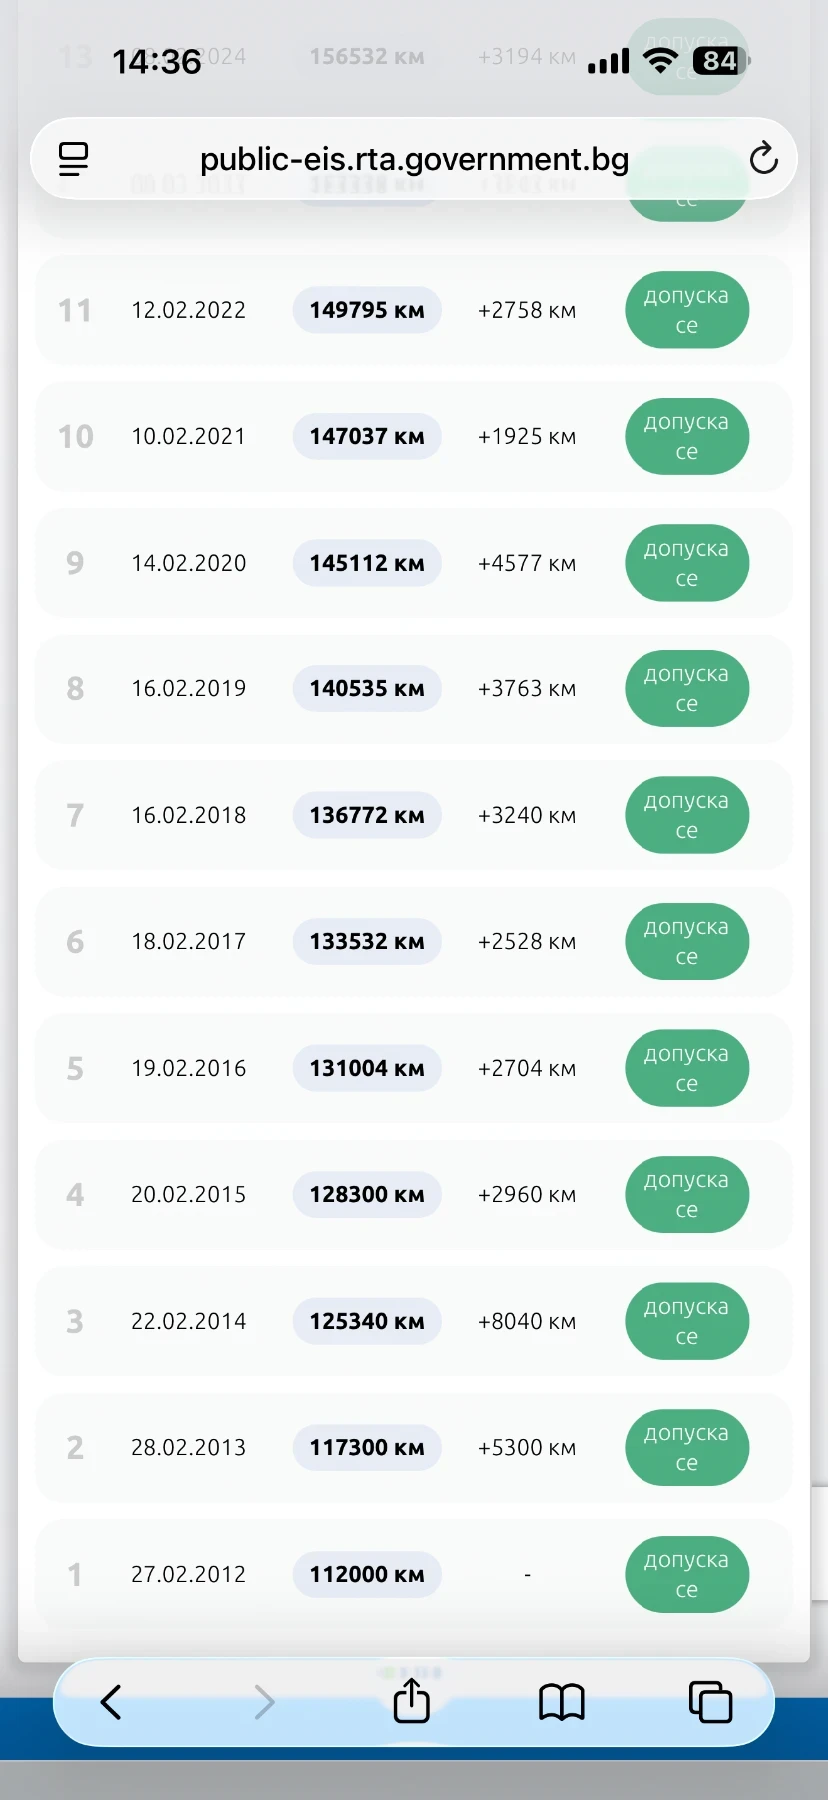Open the share sheet icon

411,1700
